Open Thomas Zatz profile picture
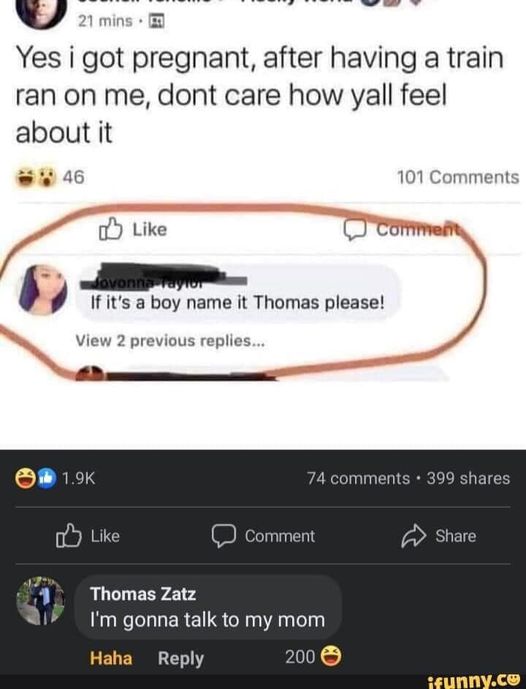Image resolution: width=526 pixels, height=689 pixels. [x=40, y=600]
